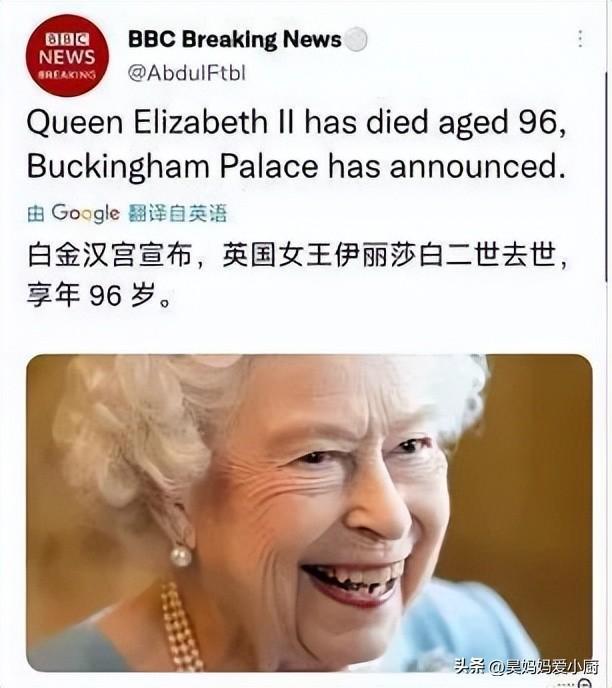Open the @AbdulFtbl handle link
The height and width of the screenshot is (688, 612).
tap(186, 73)
